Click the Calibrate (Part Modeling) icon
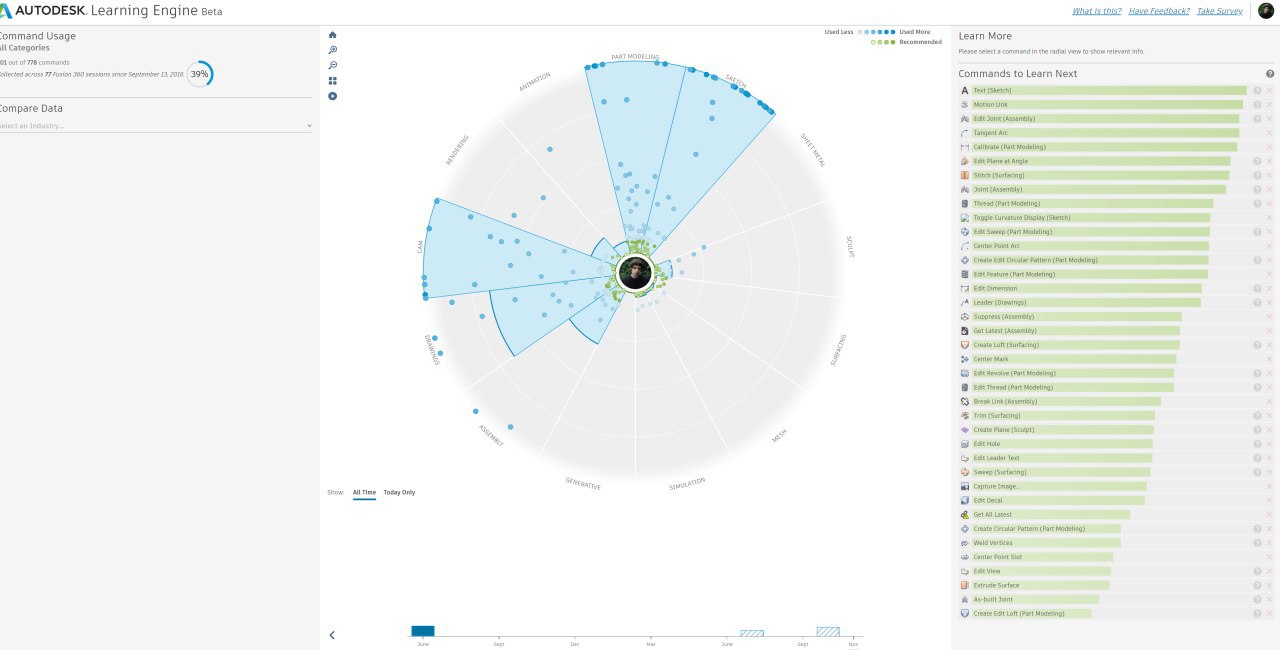The width and height of the screenshot is (1280, 650). point(965,147)
